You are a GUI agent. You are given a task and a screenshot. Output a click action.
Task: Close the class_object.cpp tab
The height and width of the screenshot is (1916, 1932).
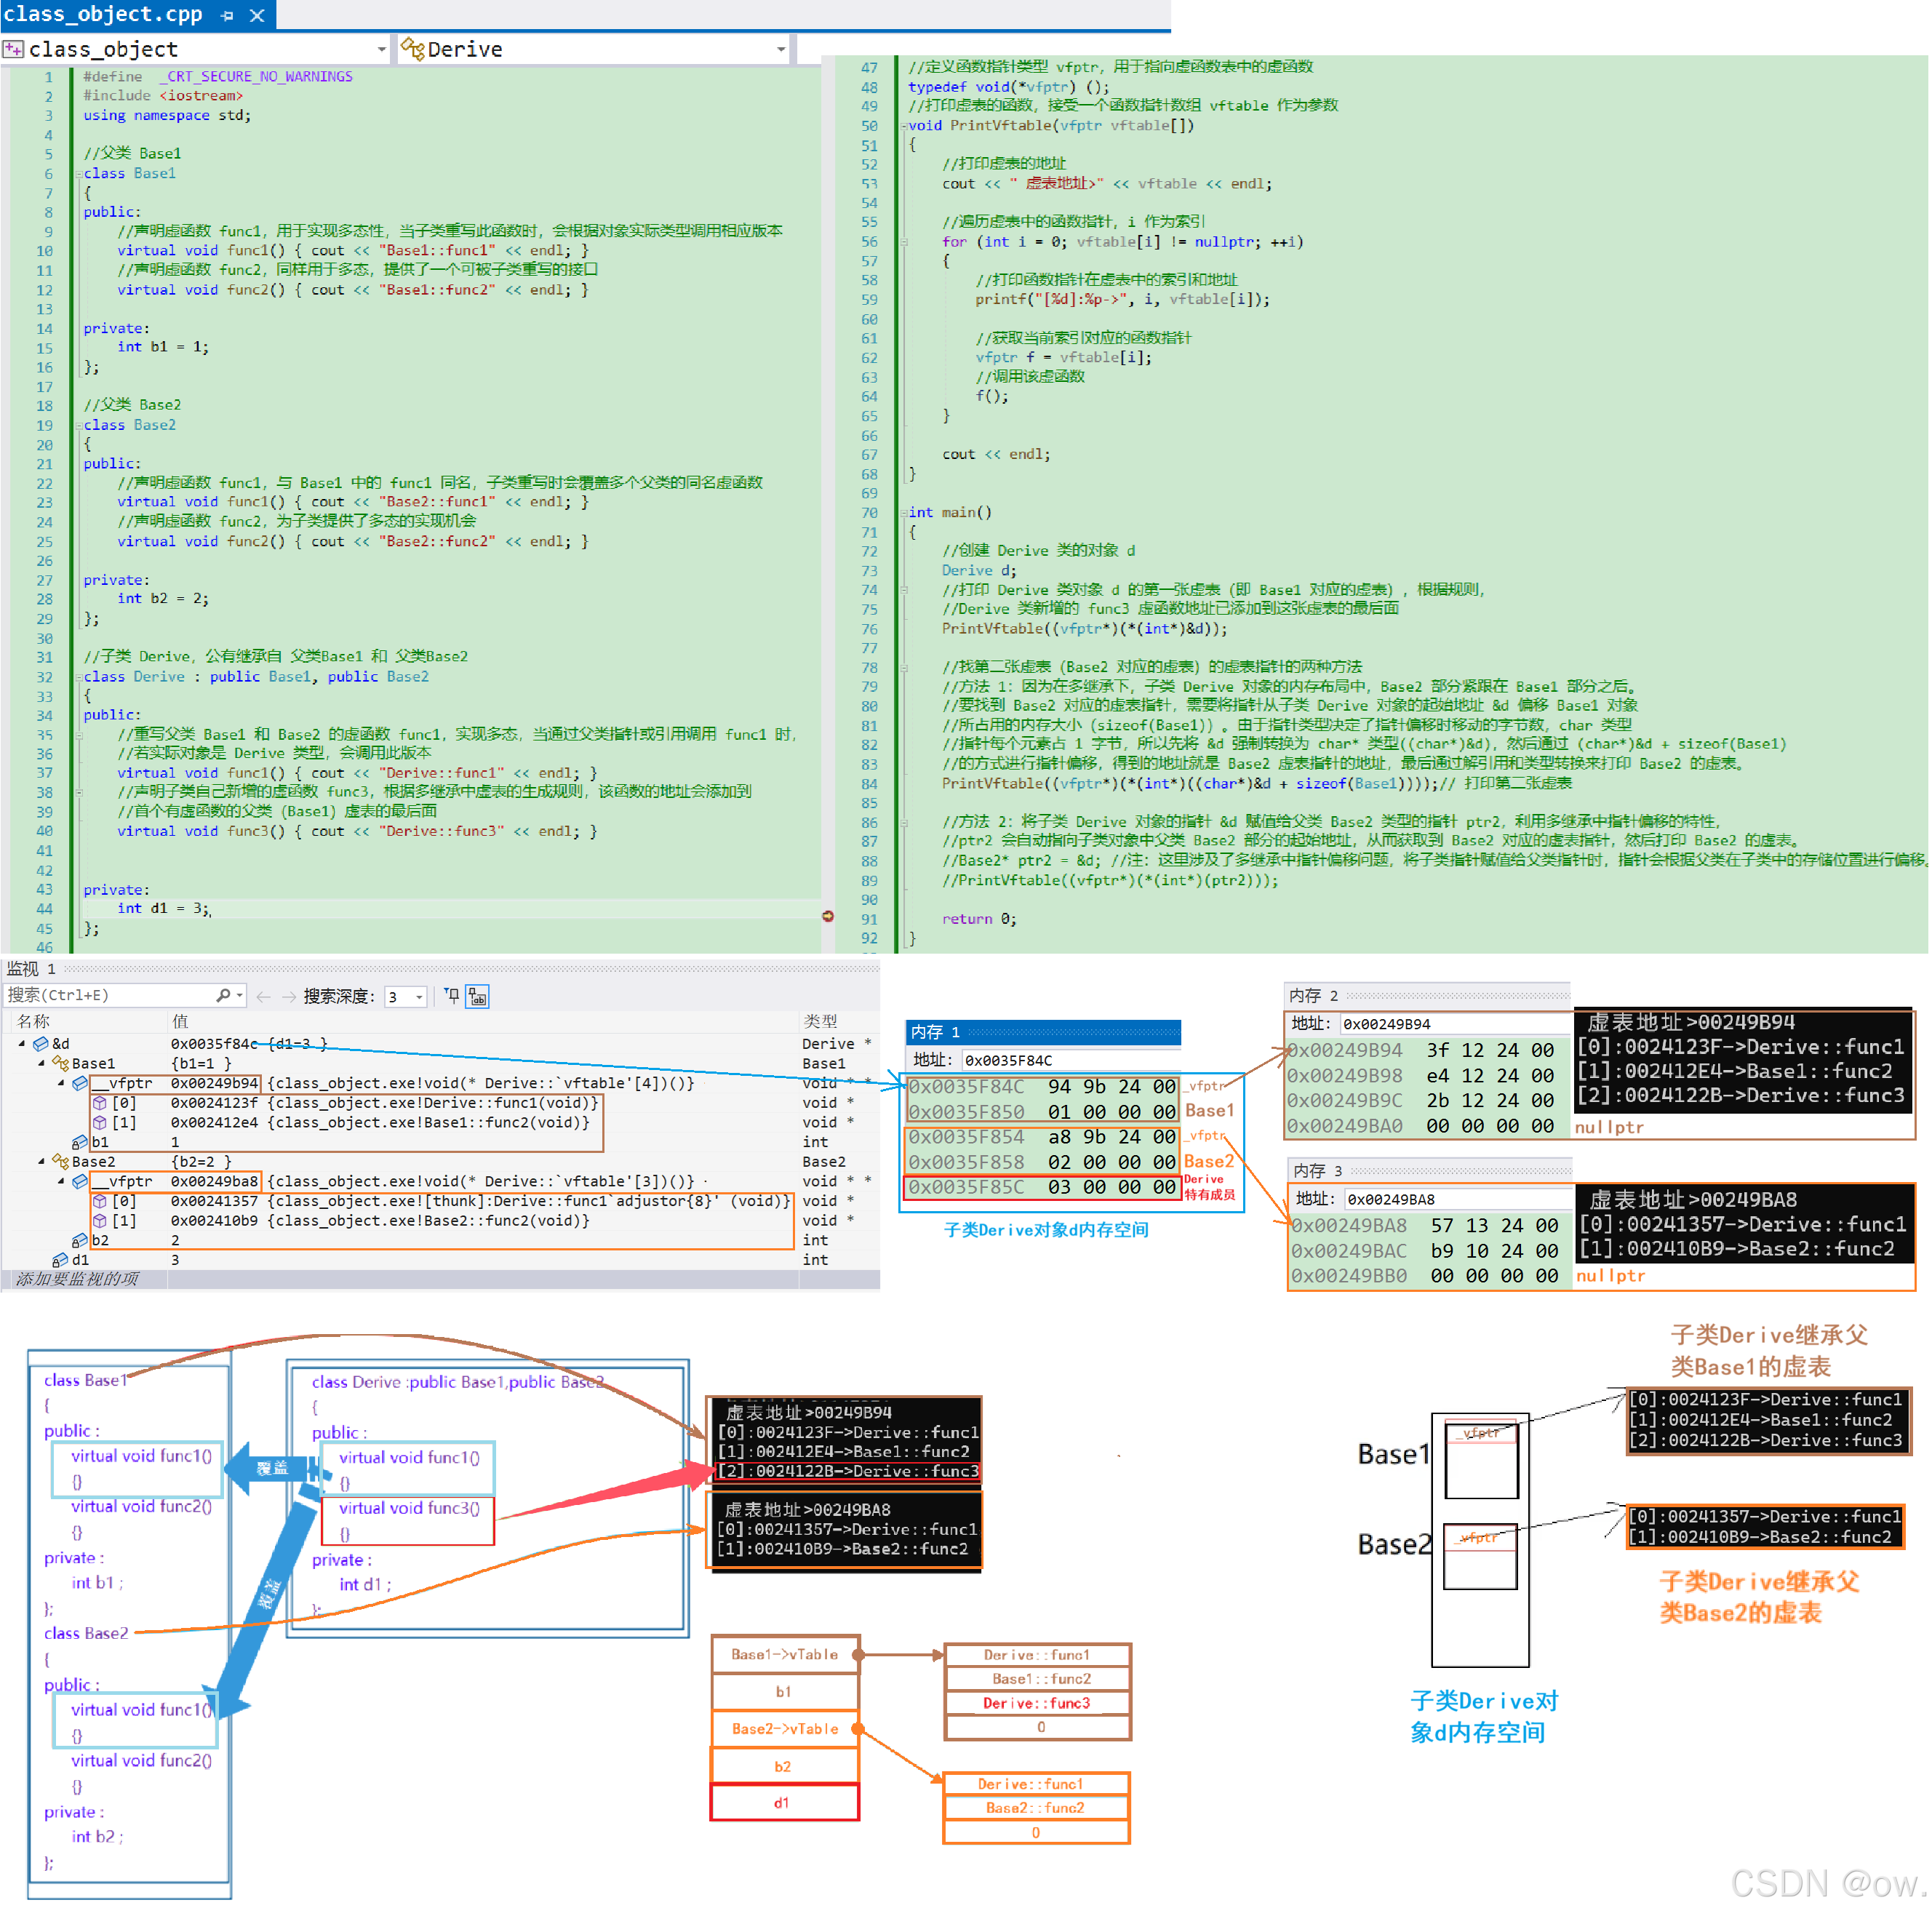257,15
